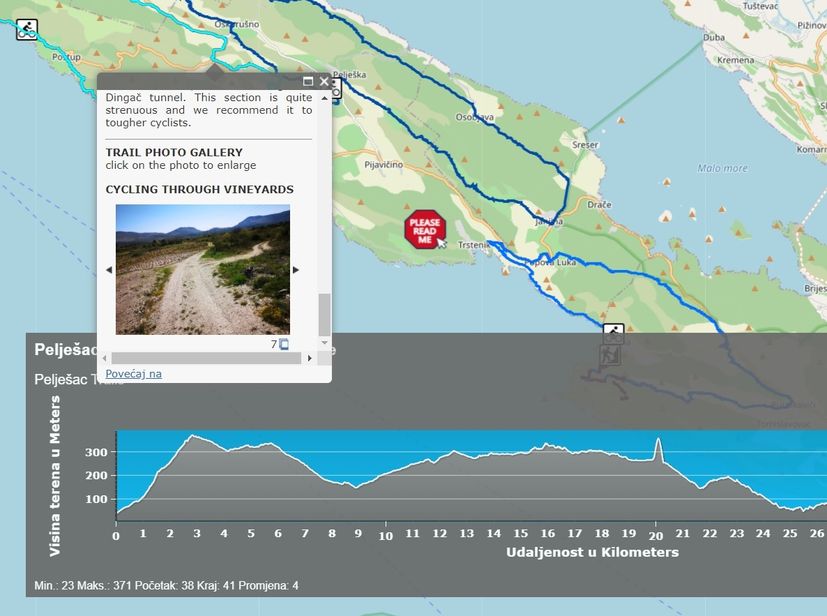
Task: Click the cycling trail icon in top-left corner
Action: pyautogui.click(x=27, y=29)
